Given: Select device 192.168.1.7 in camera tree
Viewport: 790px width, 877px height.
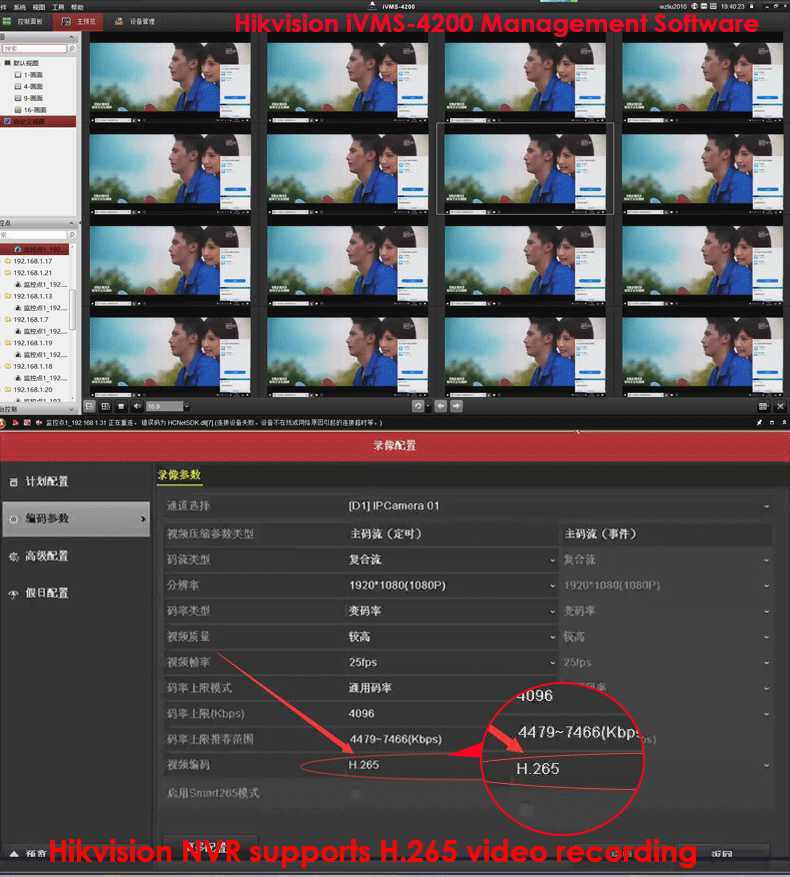Looking at the screenshot, I should tap(31, 320).
